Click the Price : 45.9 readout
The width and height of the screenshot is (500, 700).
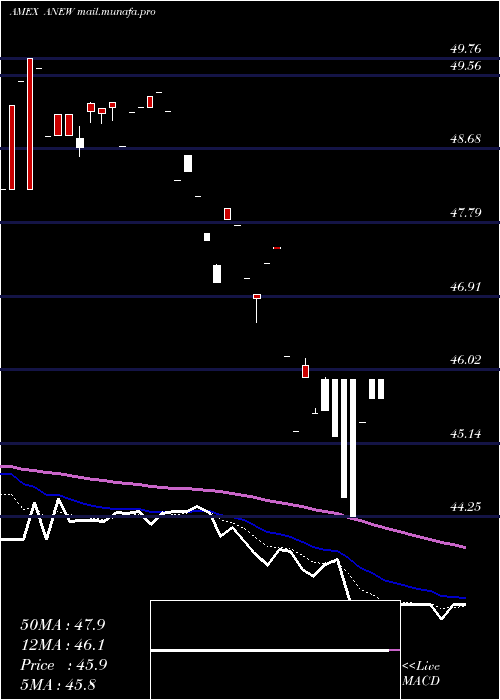(x=63, y=665)
